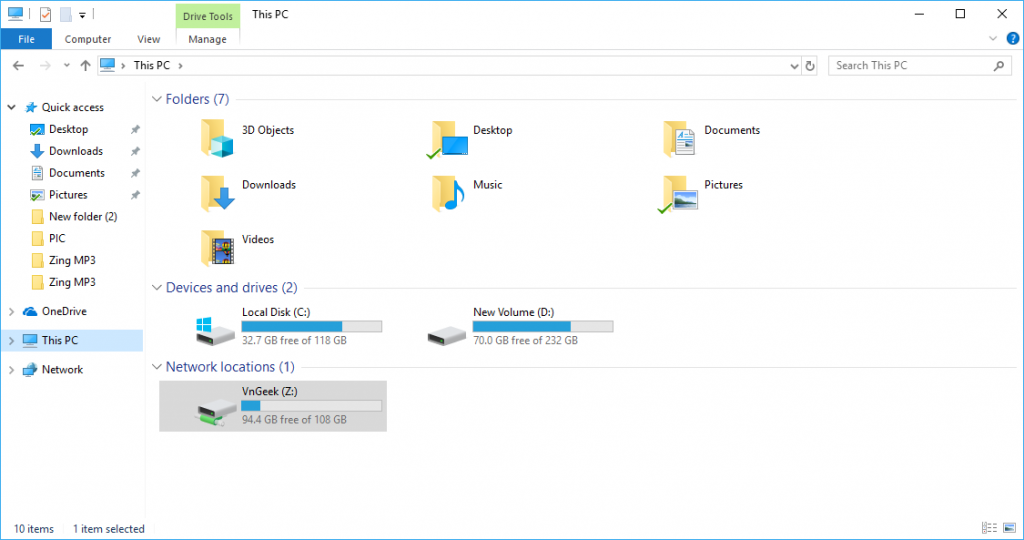
Task: Collapse the Folders (7) section
Action: point(157,99)
